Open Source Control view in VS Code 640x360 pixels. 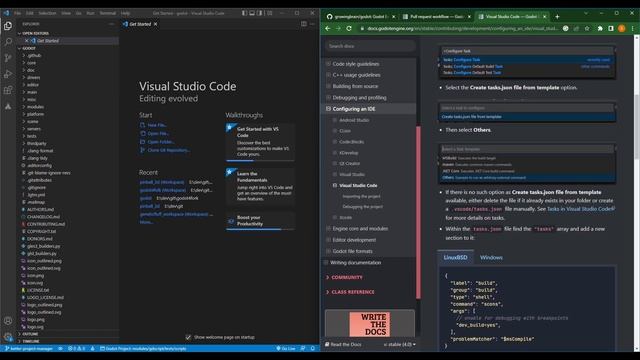[8, 58]
